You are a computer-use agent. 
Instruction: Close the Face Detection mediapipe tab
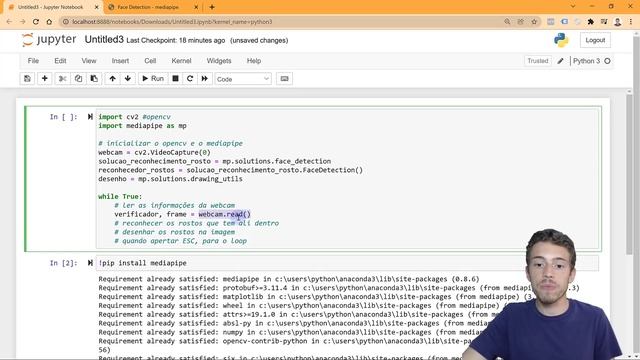tap(196, 7)
